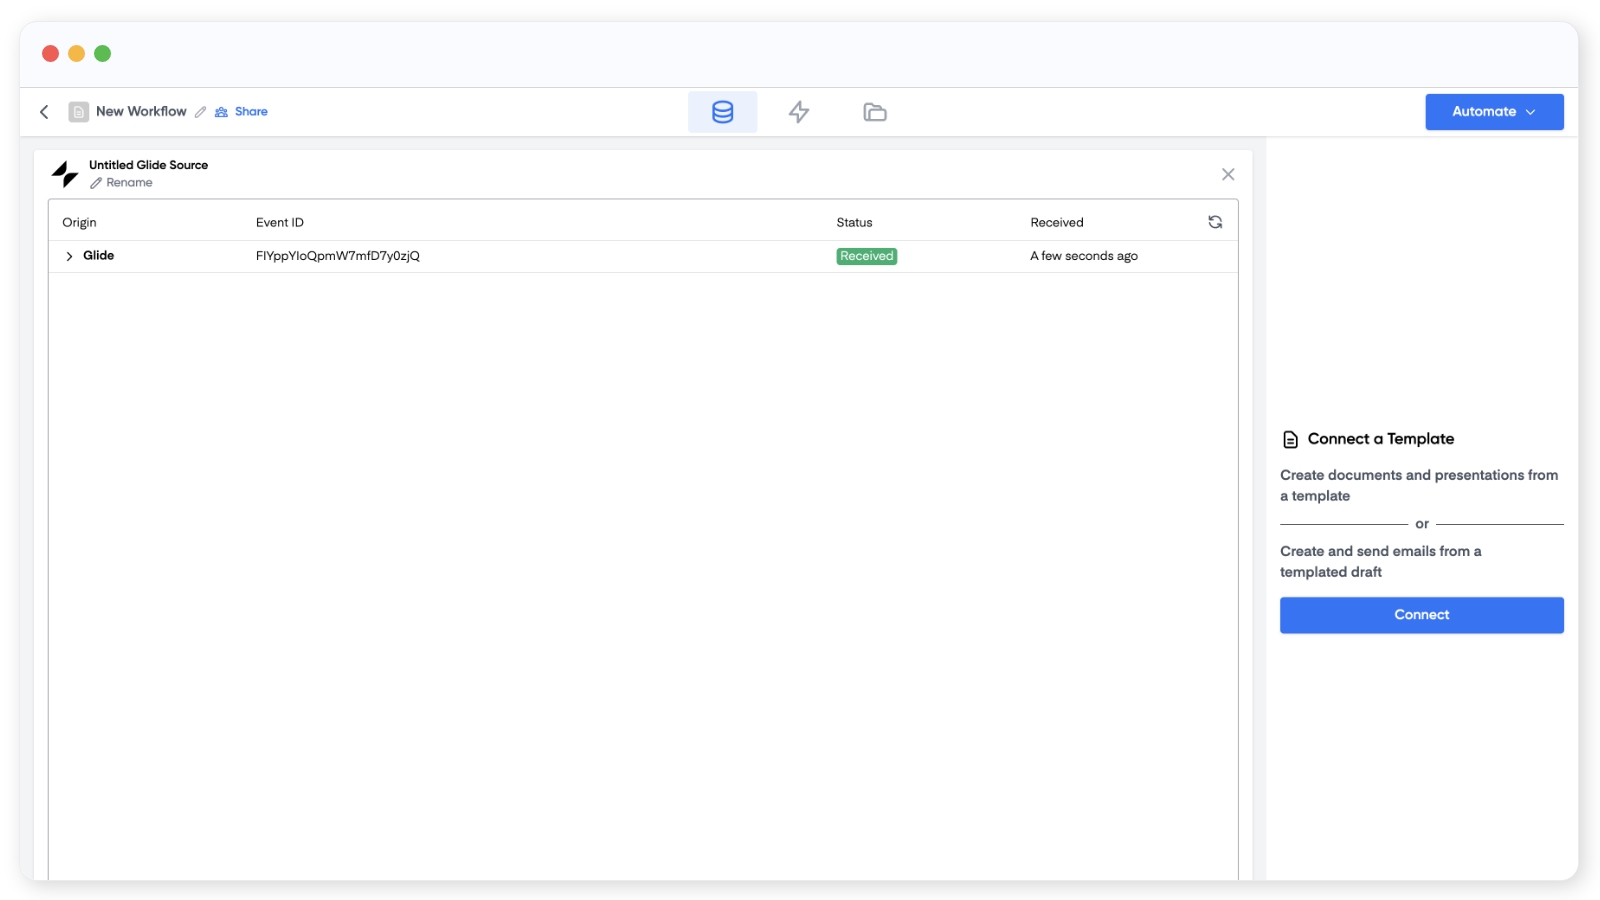This screenshot has width=1600, height=900.
Task: Click the green Received status badge
Action: pyautogui.click(x=866, y=256)
